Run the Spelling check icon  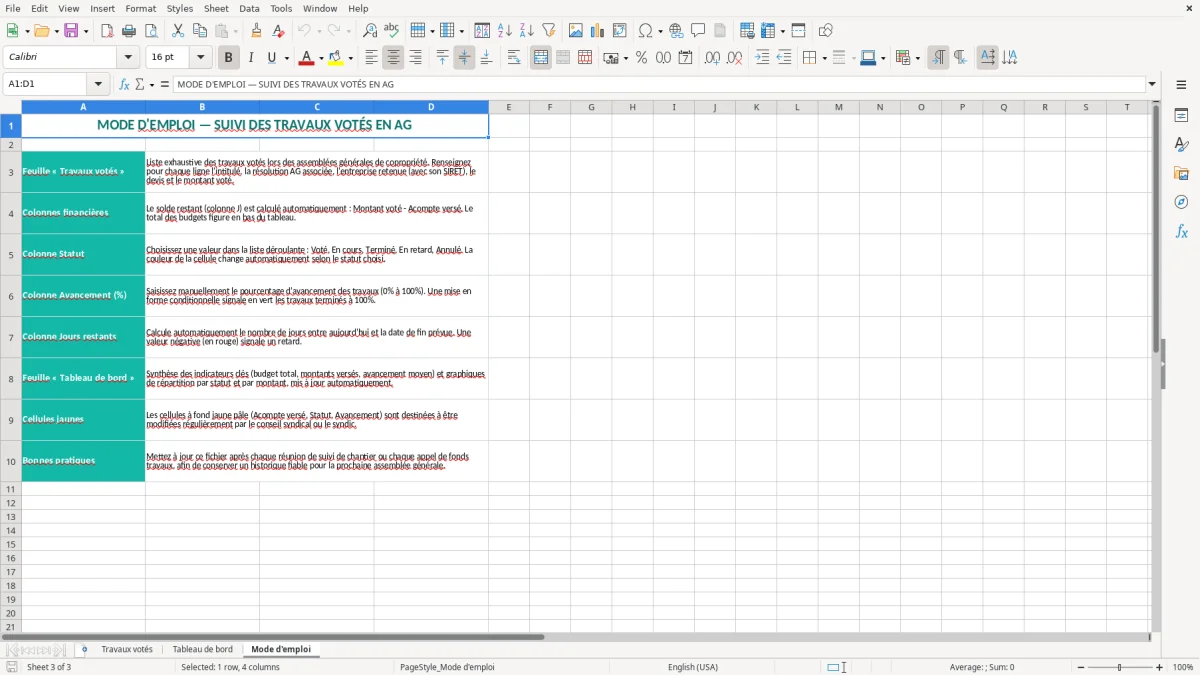pos(391,31)
